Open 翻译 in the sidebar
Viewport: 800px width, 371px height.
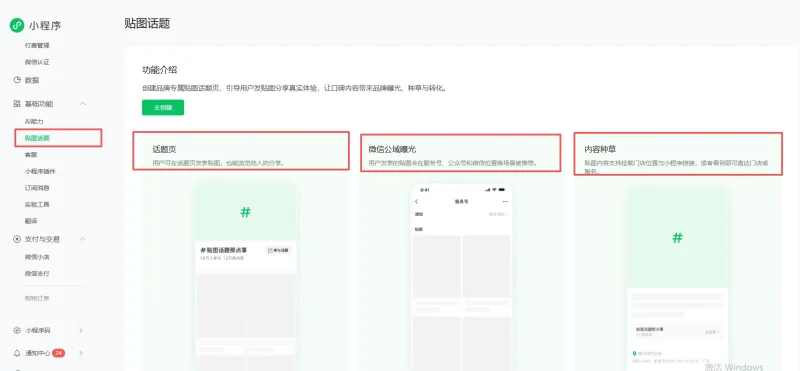pyautogui.click(x=31, y=221)
